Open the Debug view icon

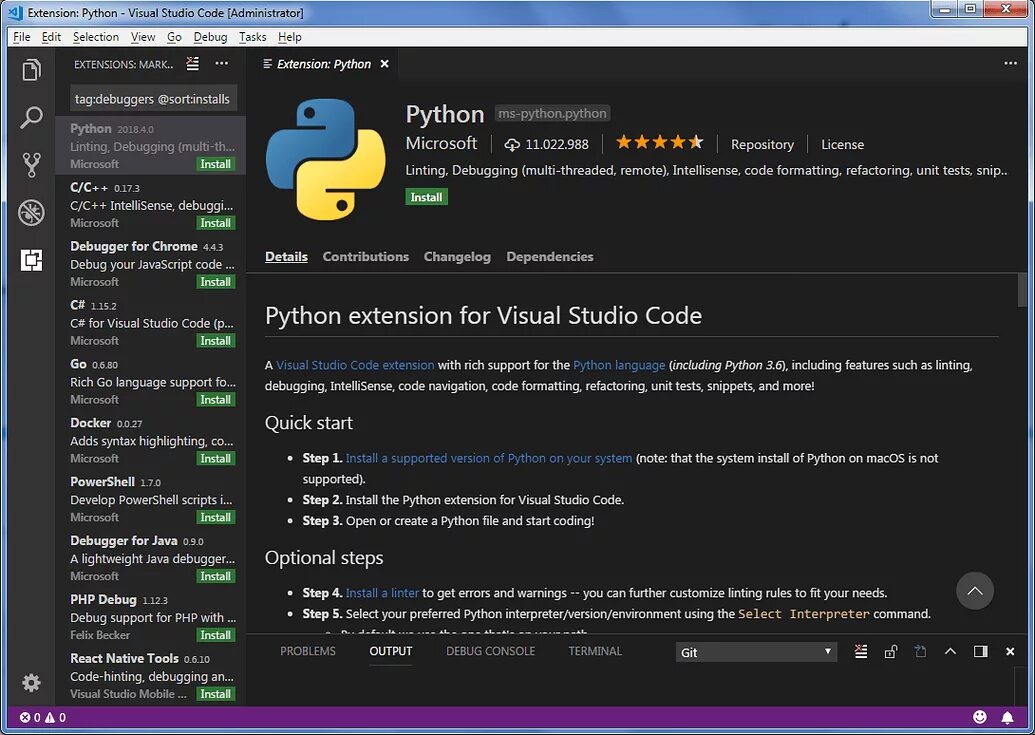31,213
